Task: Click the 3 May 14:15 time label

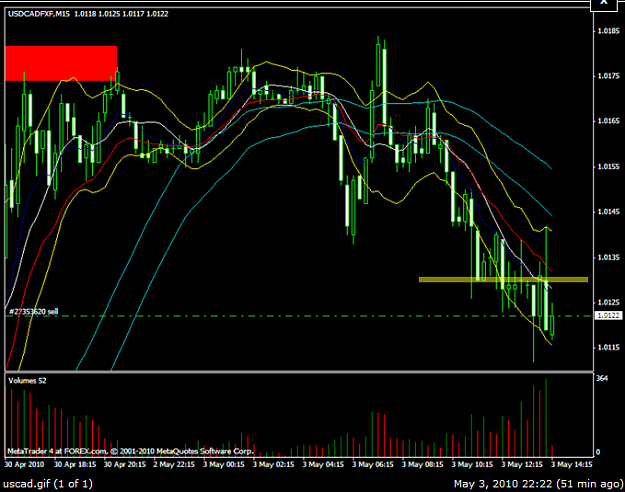Action: pos(572,464)
